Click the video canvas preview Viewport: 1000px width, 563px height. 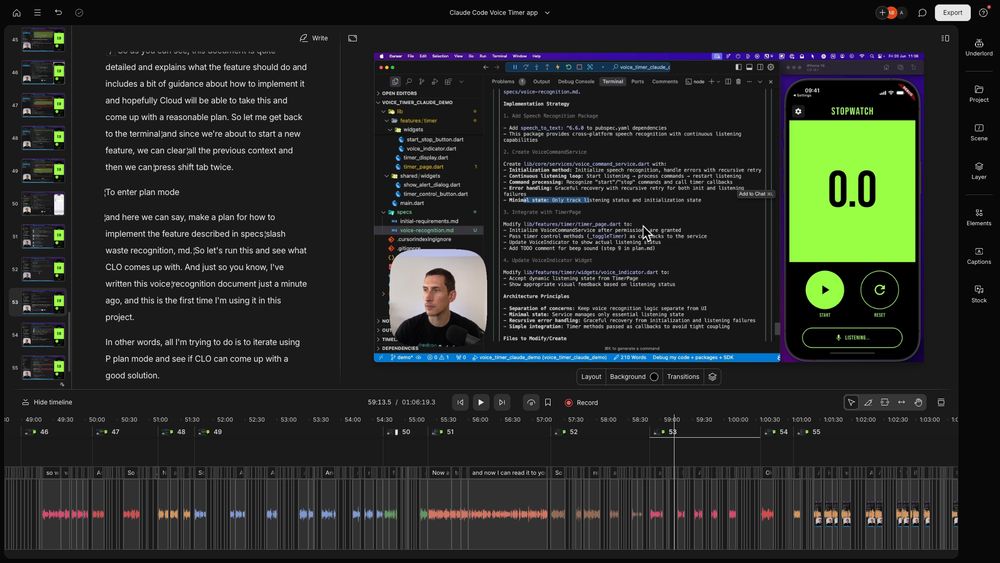(x=649, y=208)
